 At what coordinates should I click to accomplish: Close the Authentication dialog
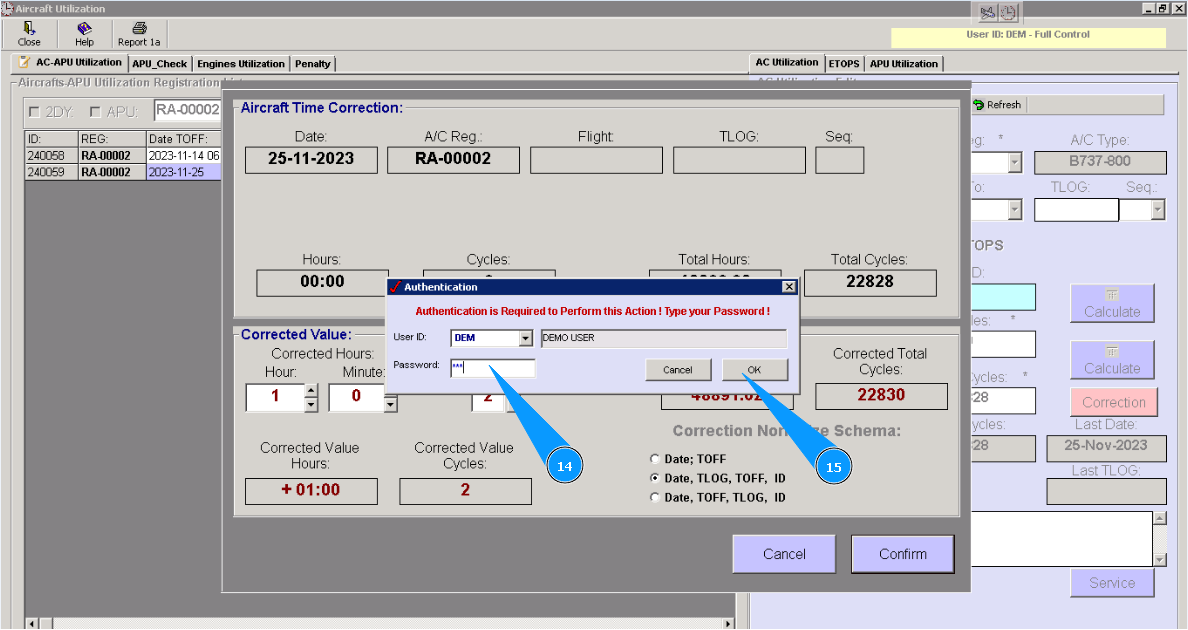pyautogui.click(x=789, y=287)
